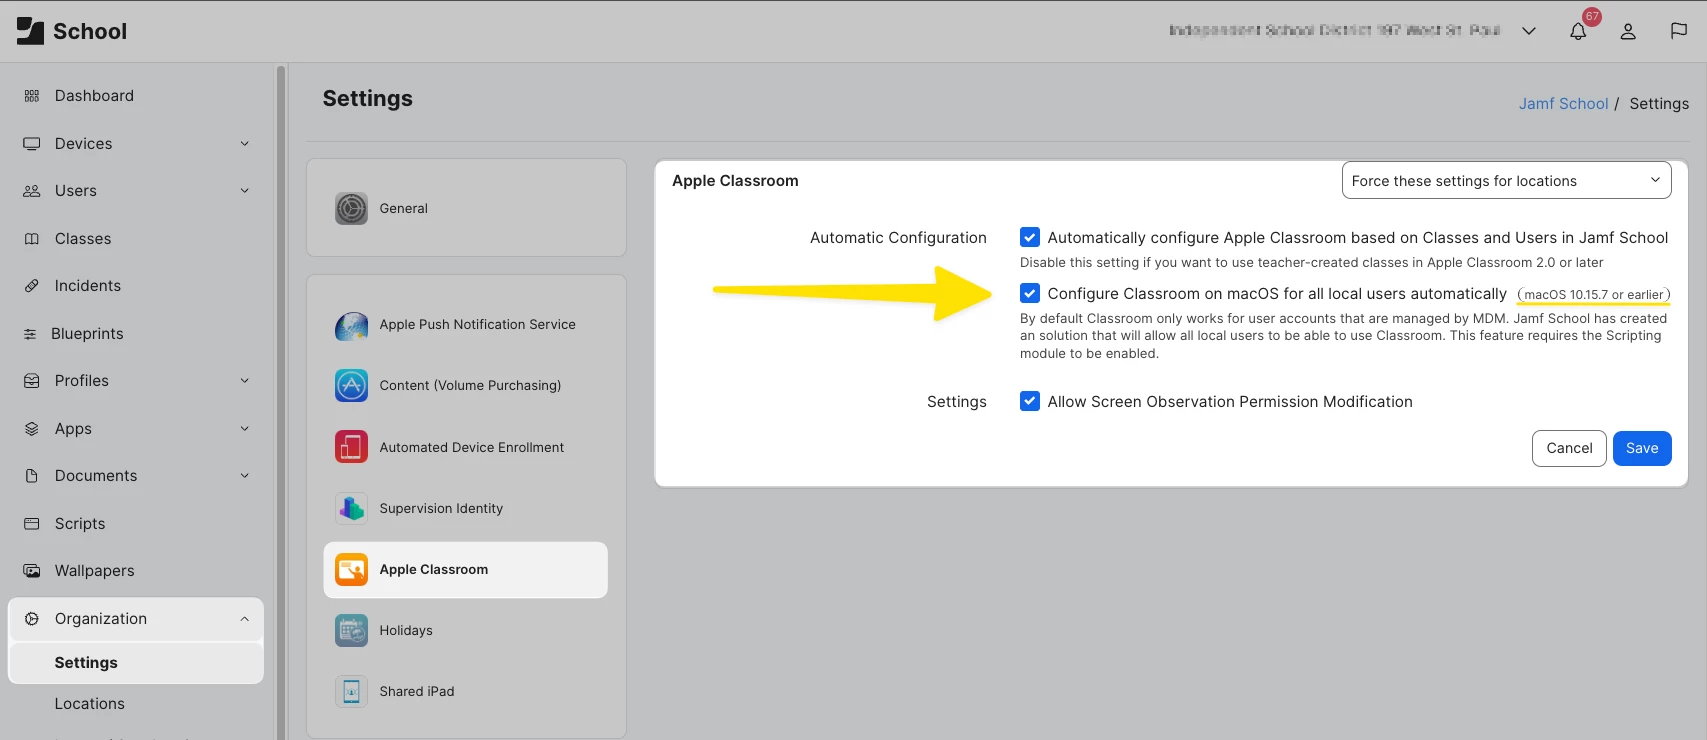This screenshot has height=740, width=1707.
Task: Click the General settings gear icon
Action: click(351, 209)
